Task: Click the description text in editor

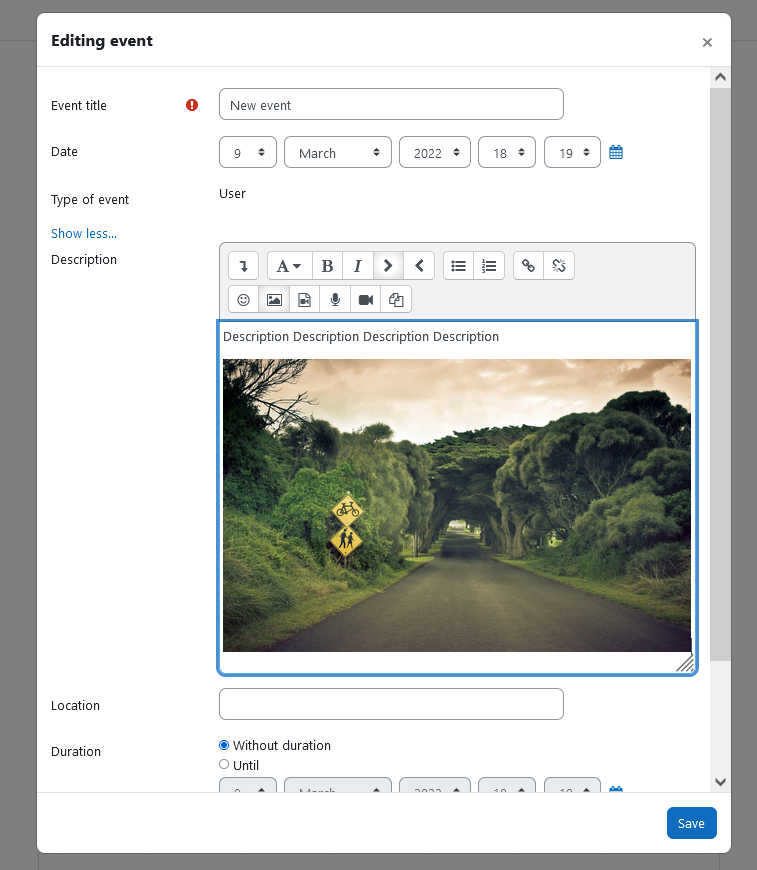Action: (361, 336)
